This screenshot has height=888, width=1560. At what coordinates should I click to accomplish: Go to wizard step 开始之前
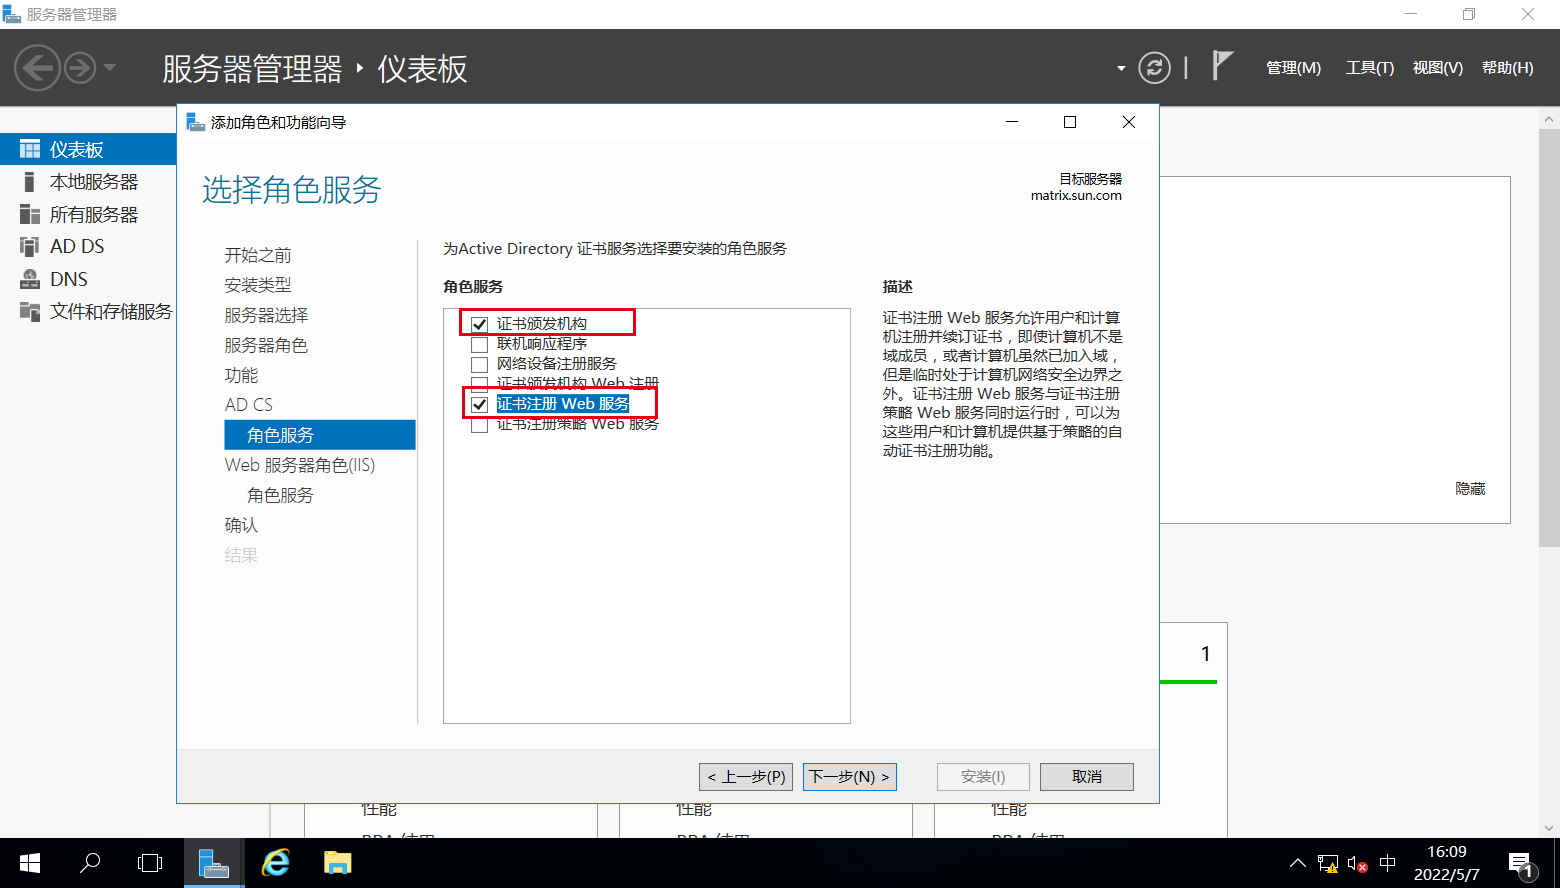(x=258, y=255)
